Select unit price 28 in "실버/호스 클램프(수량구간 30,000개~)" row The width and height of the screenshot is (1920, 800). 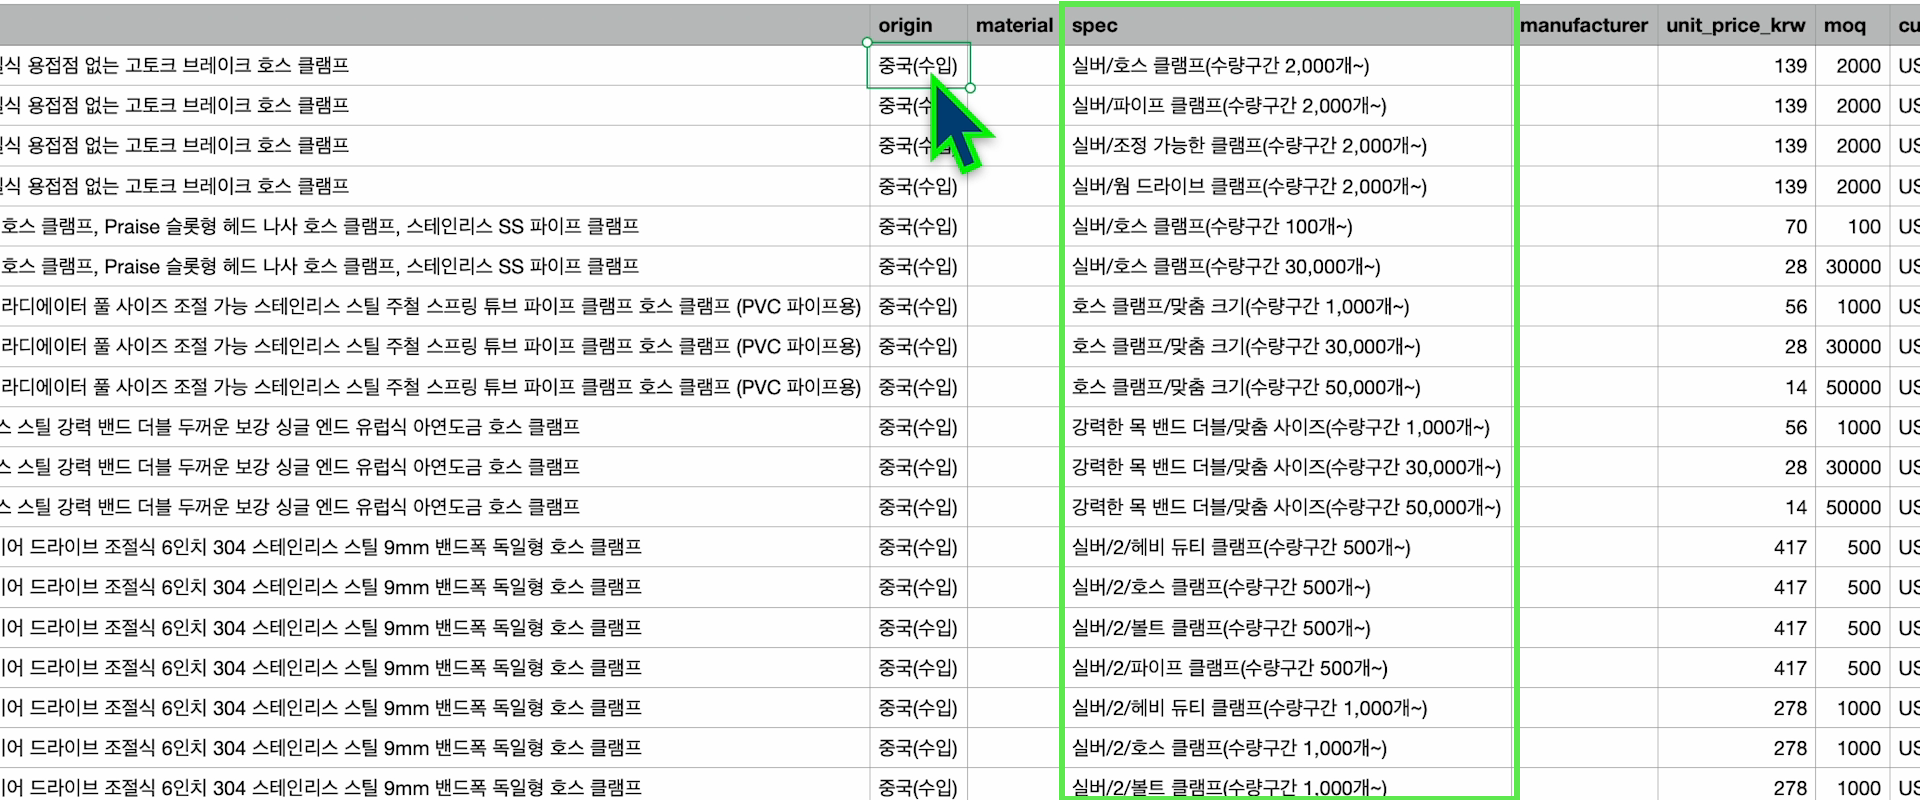pyautogui.click(x=1736, y=266)
